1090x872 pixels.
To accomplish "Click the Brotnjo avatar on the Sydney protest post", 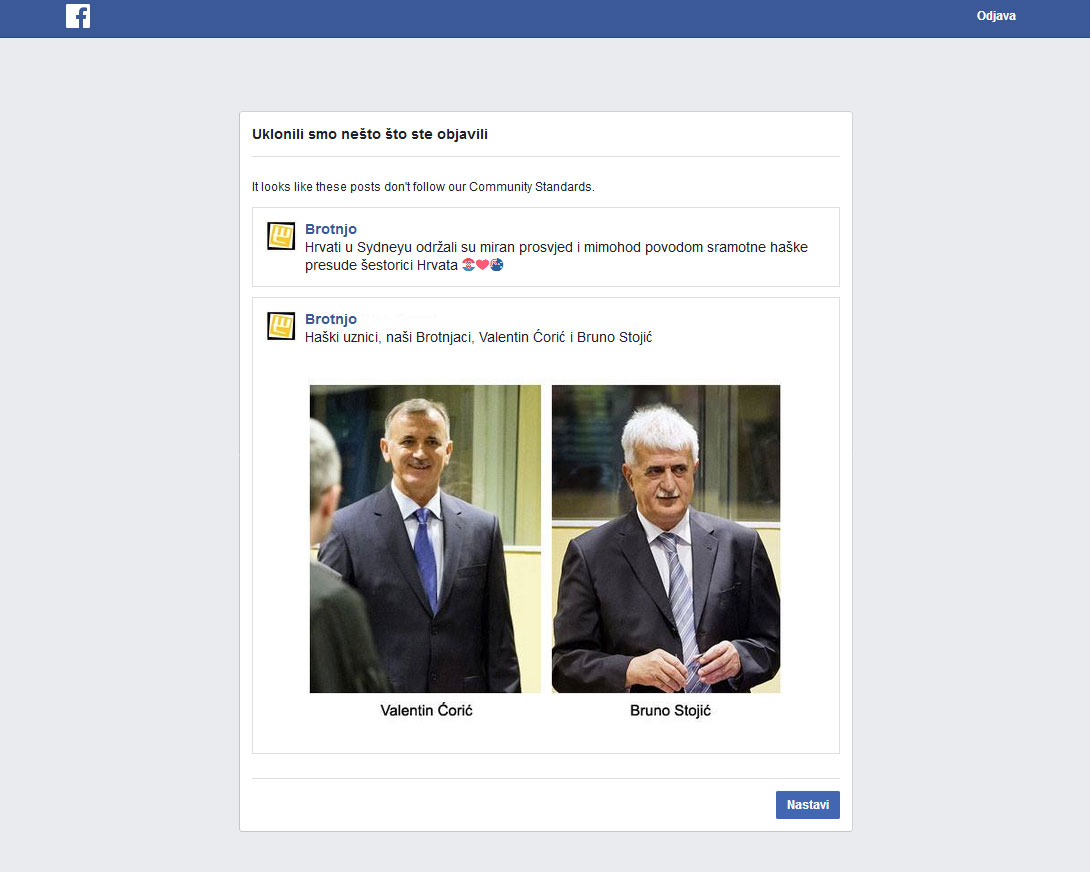I will pos(281,236).
